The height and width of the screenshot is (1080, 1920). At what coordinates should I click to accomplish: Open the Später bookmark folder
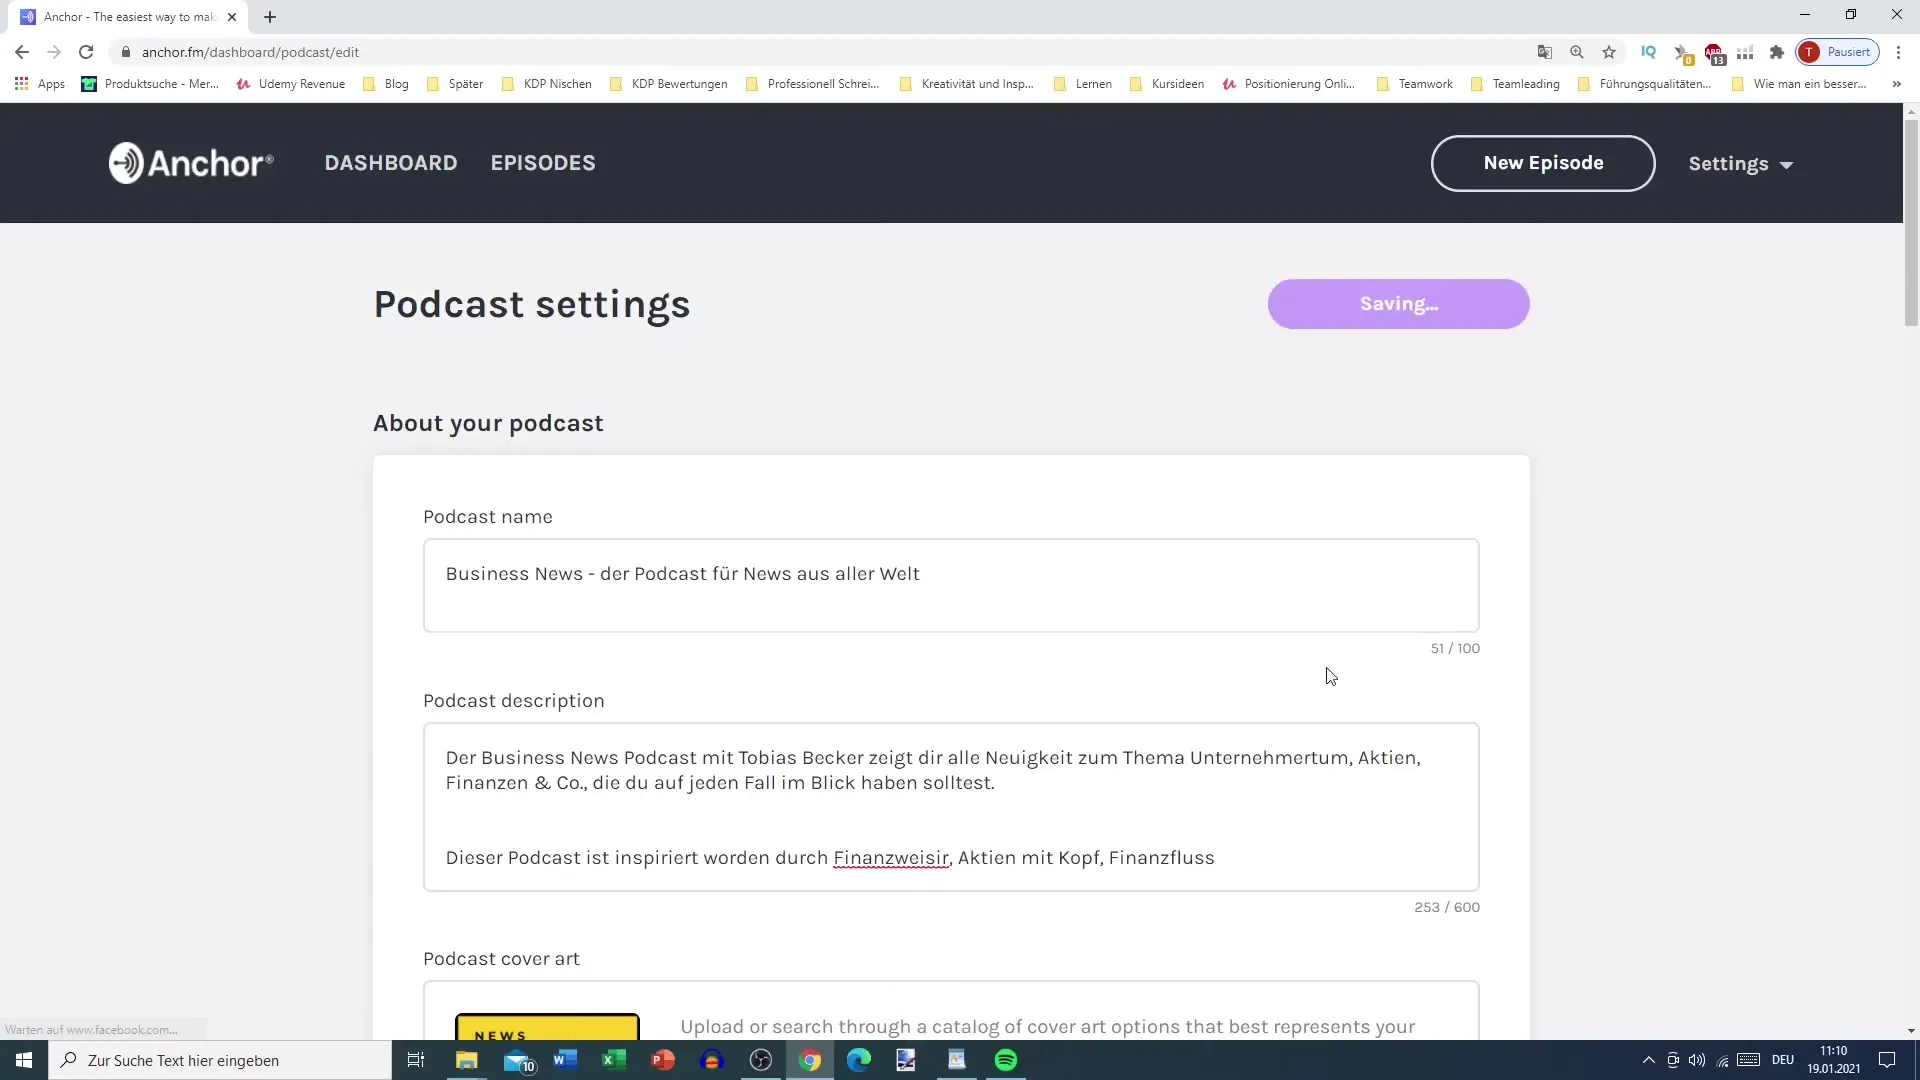[x=455, y=84]
